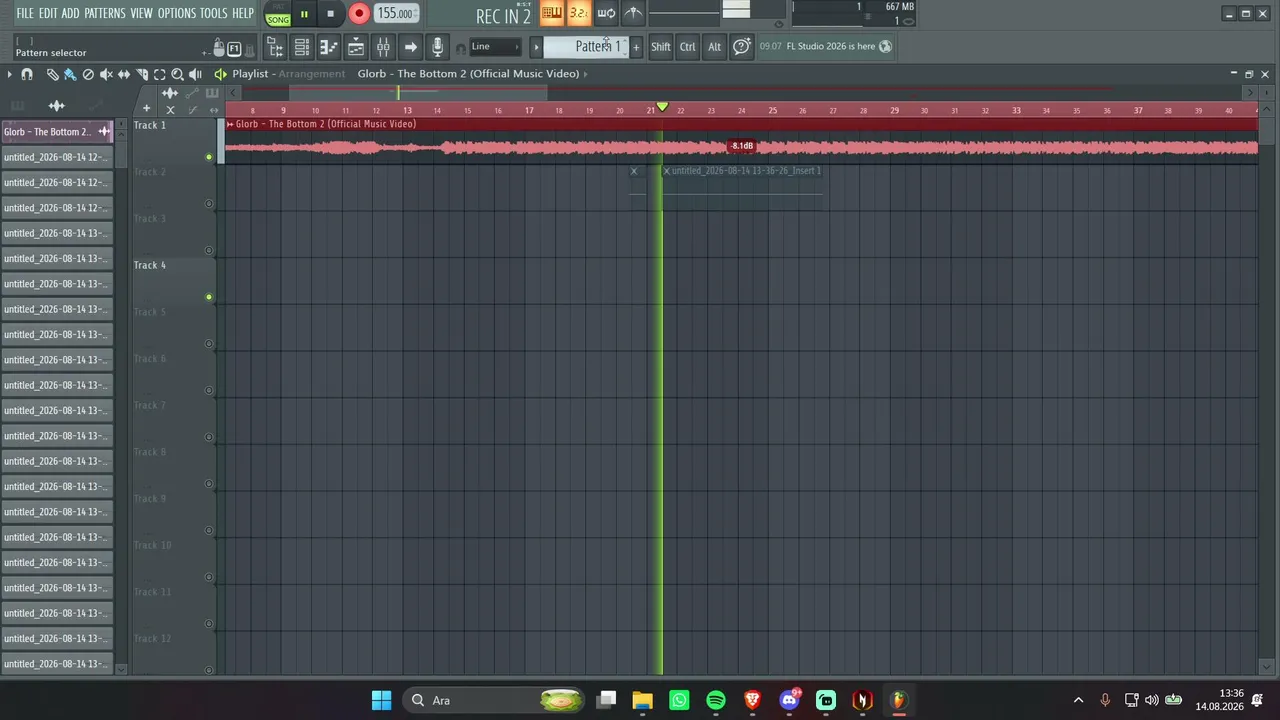The height and width of the screenshot is (720, 1280).
Task: Select the Mute tool
Action: (x=106, y=74)
